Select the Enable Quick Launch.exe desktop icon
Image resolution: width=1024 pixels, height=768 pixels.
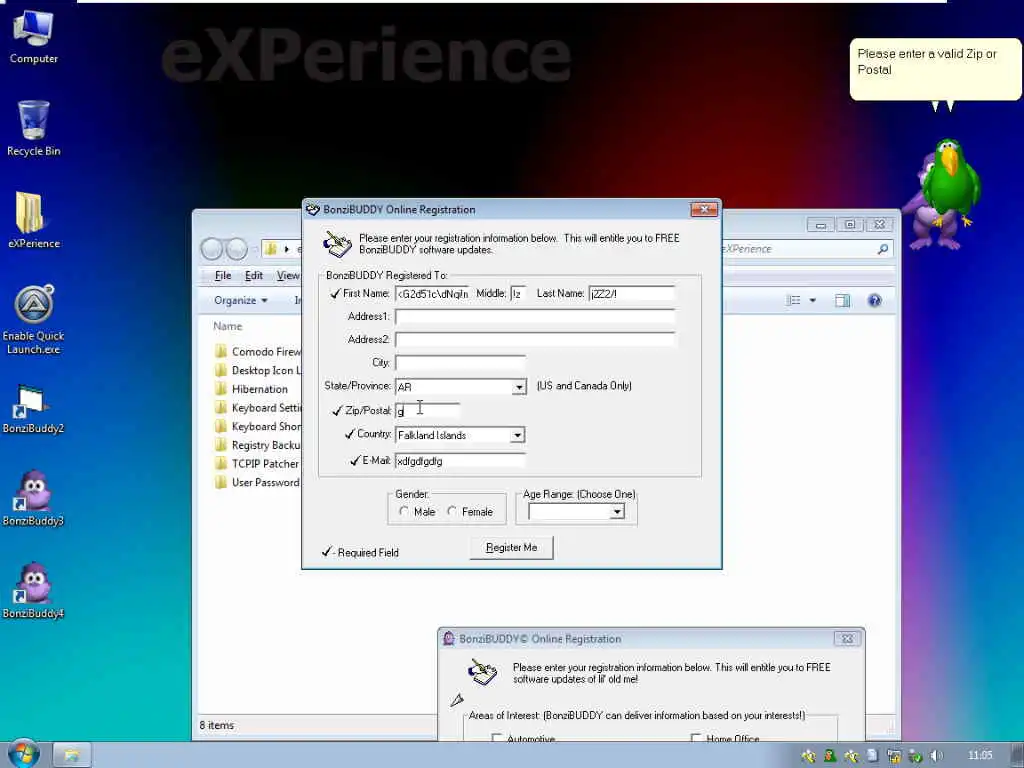(x=33, y=320)
